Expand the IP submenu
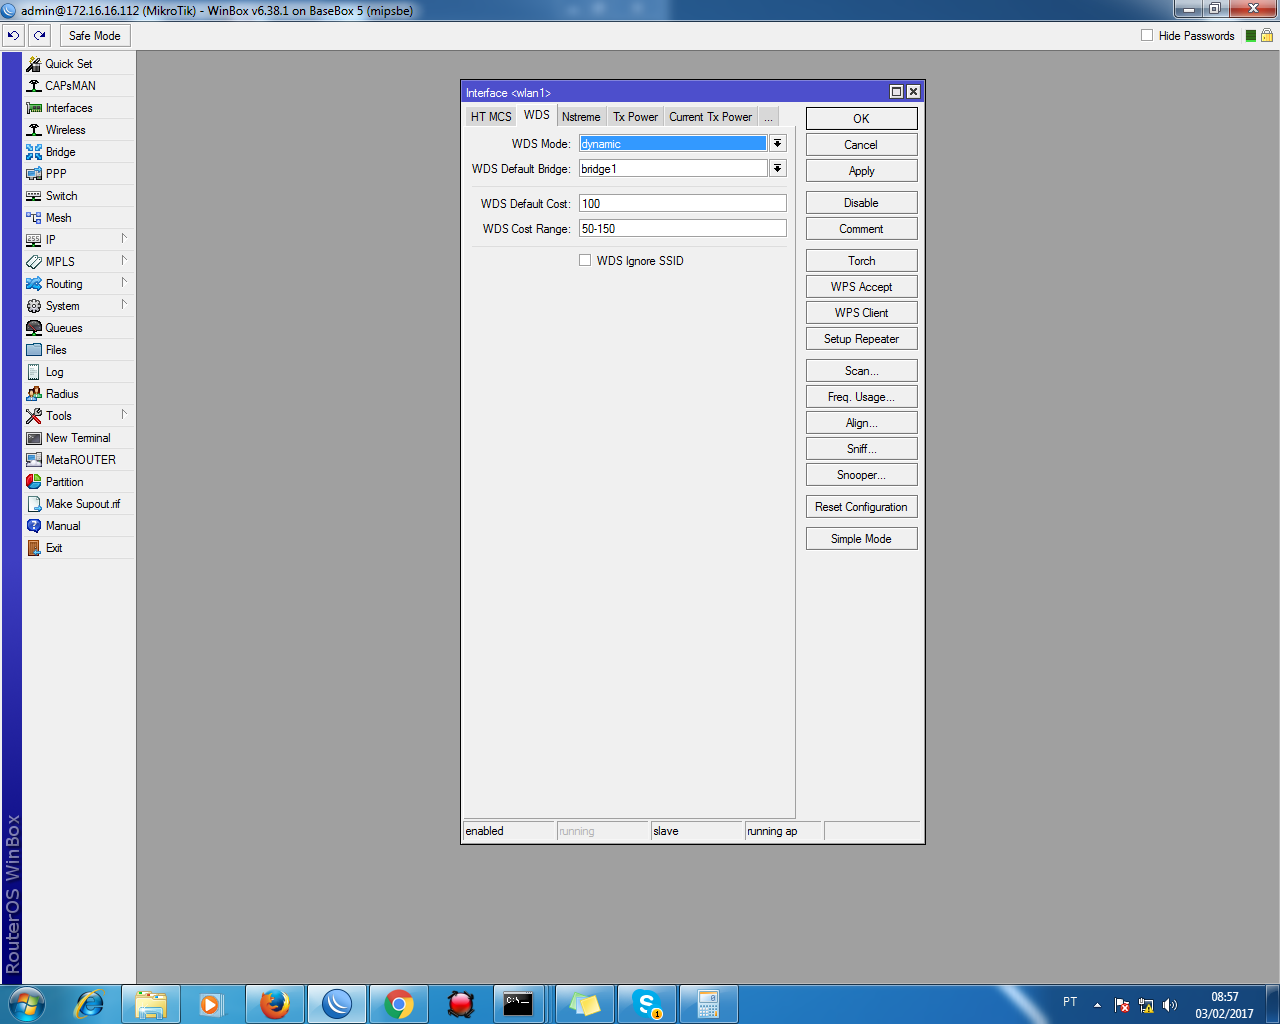 (124, 239)
